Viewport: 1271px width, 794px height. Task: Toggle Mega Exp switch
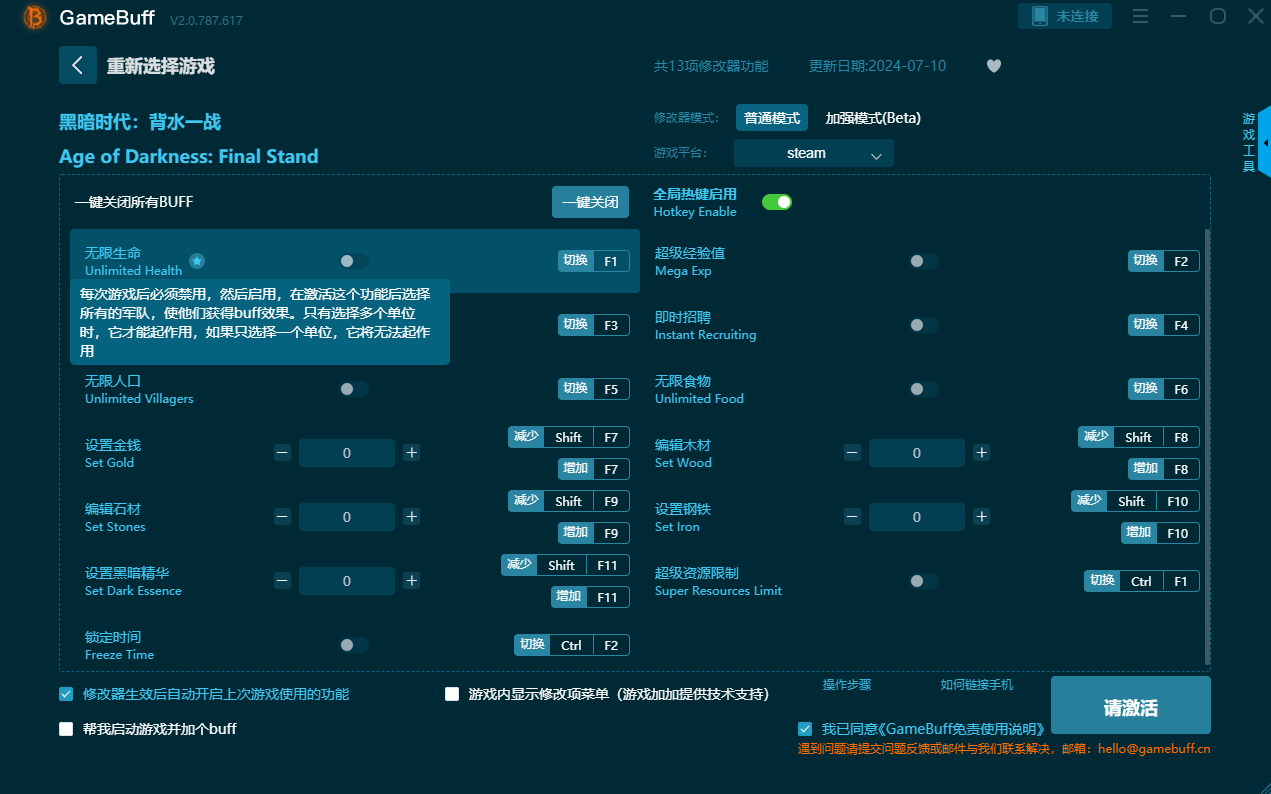924,261
